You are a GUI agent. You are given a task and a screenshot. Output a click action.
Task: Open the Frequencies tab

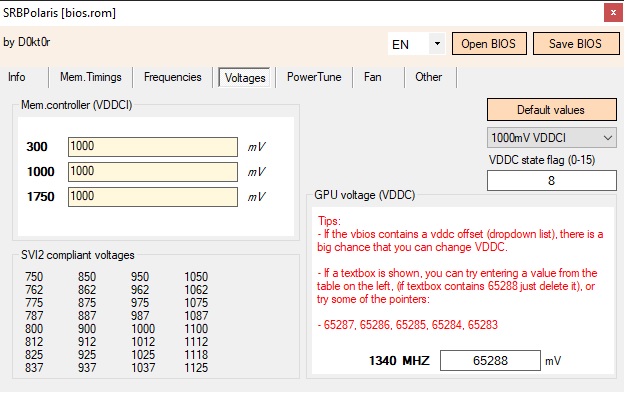172,77
